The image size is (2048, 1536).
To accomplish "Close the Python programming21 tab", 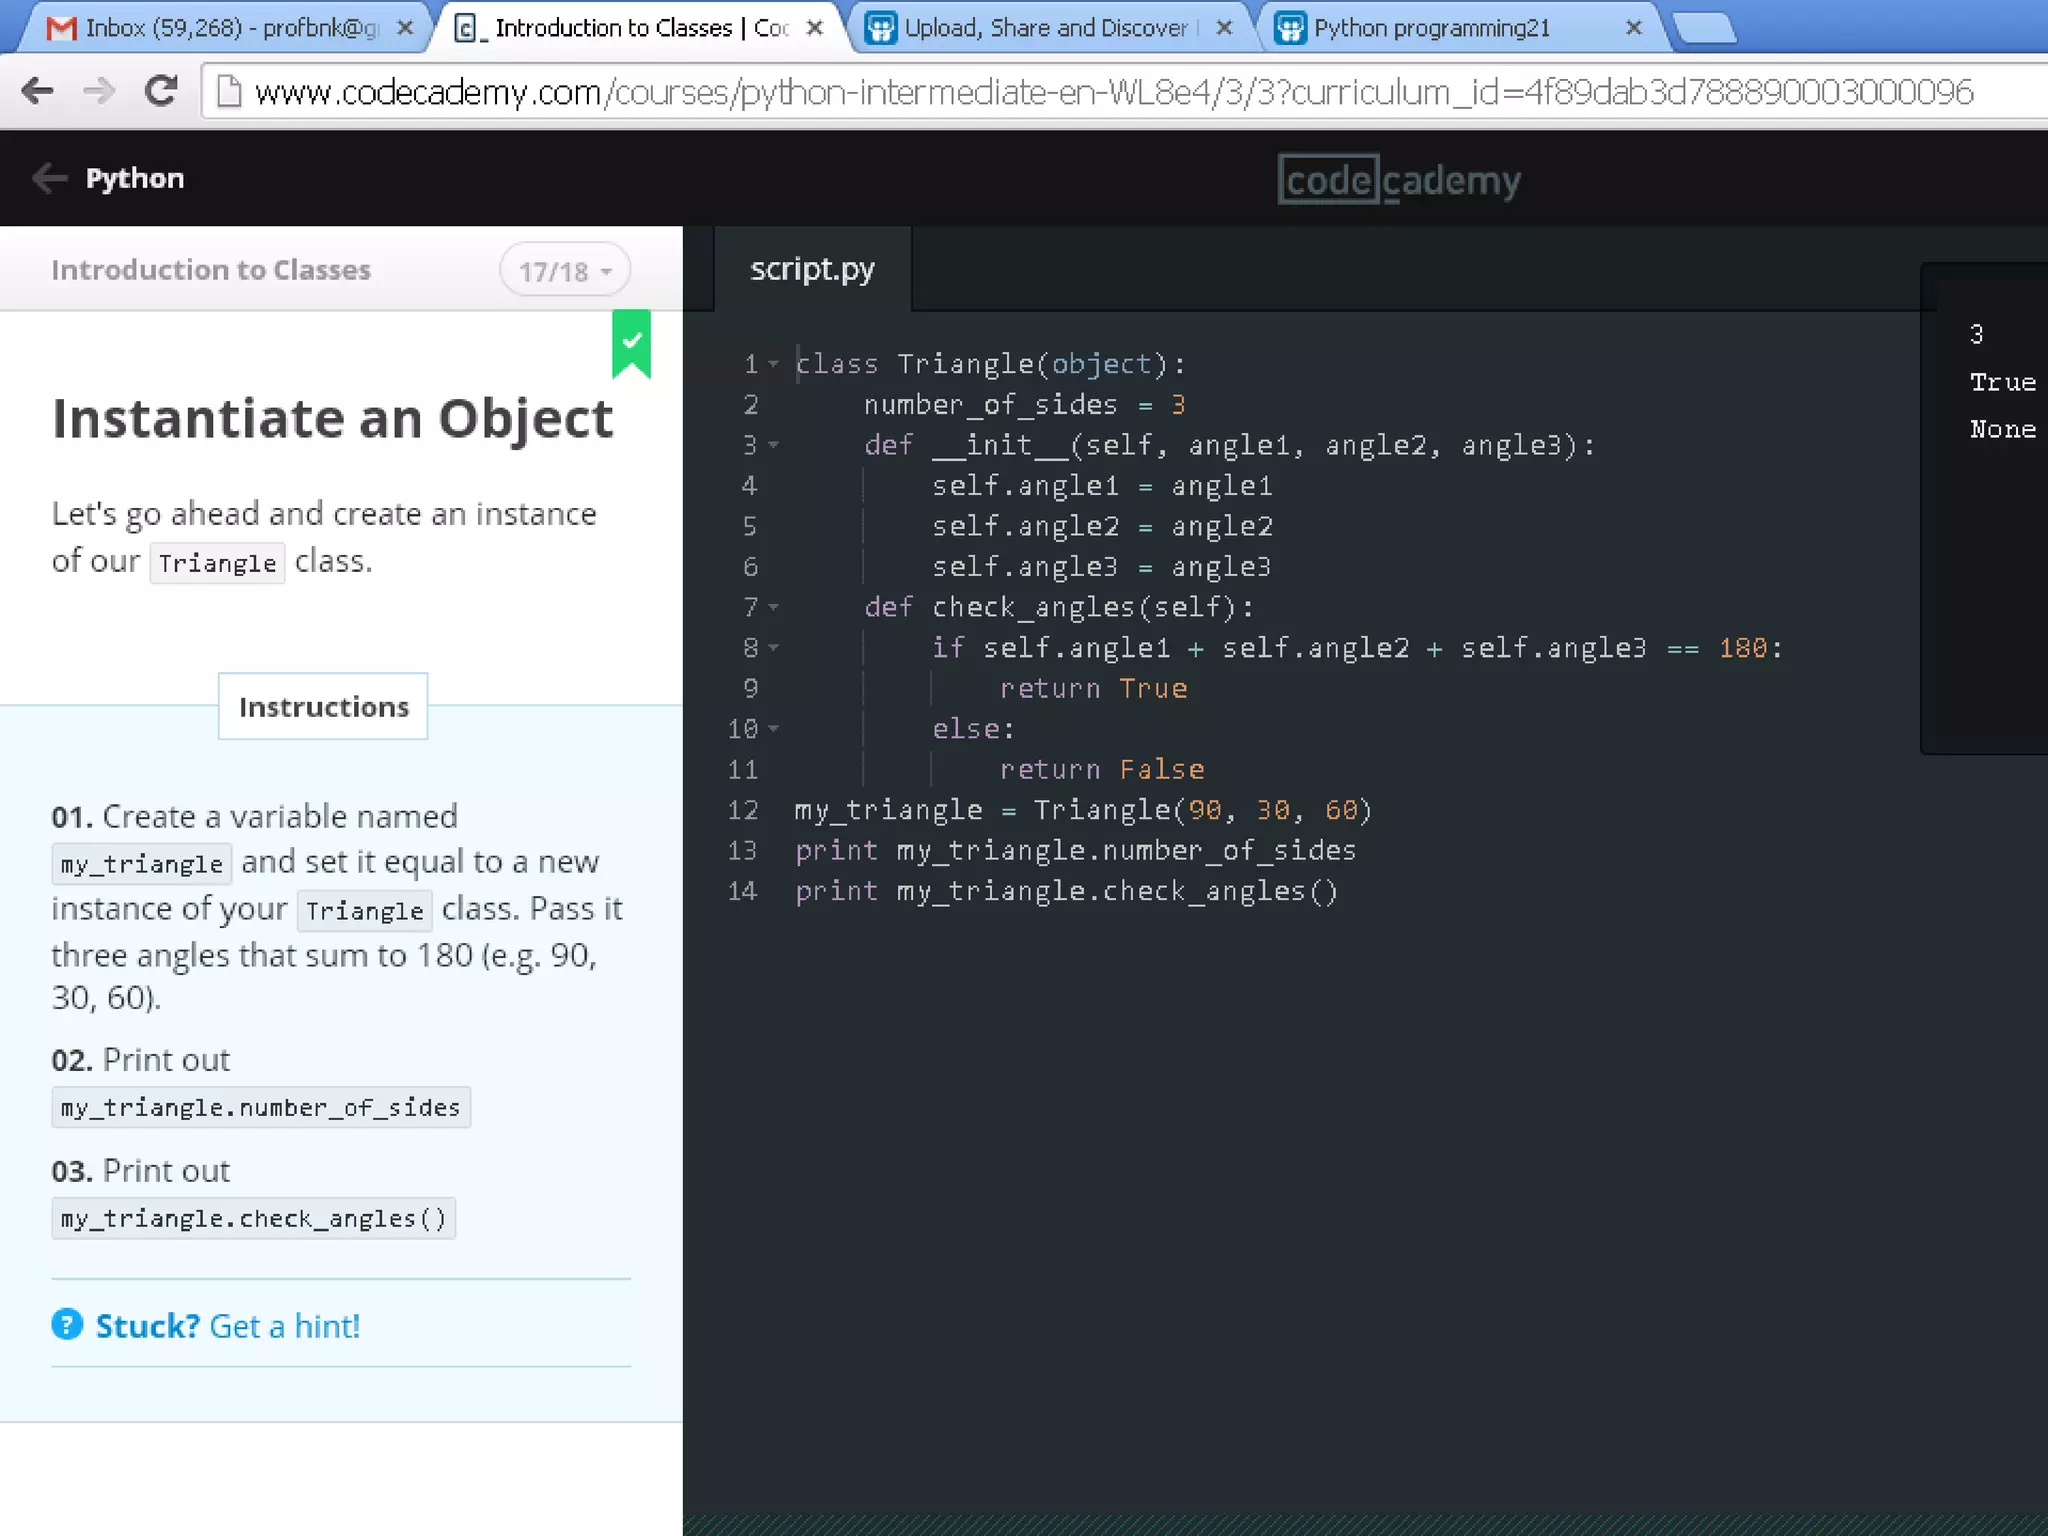I will pyautogui.click(x=1634, y=28).
